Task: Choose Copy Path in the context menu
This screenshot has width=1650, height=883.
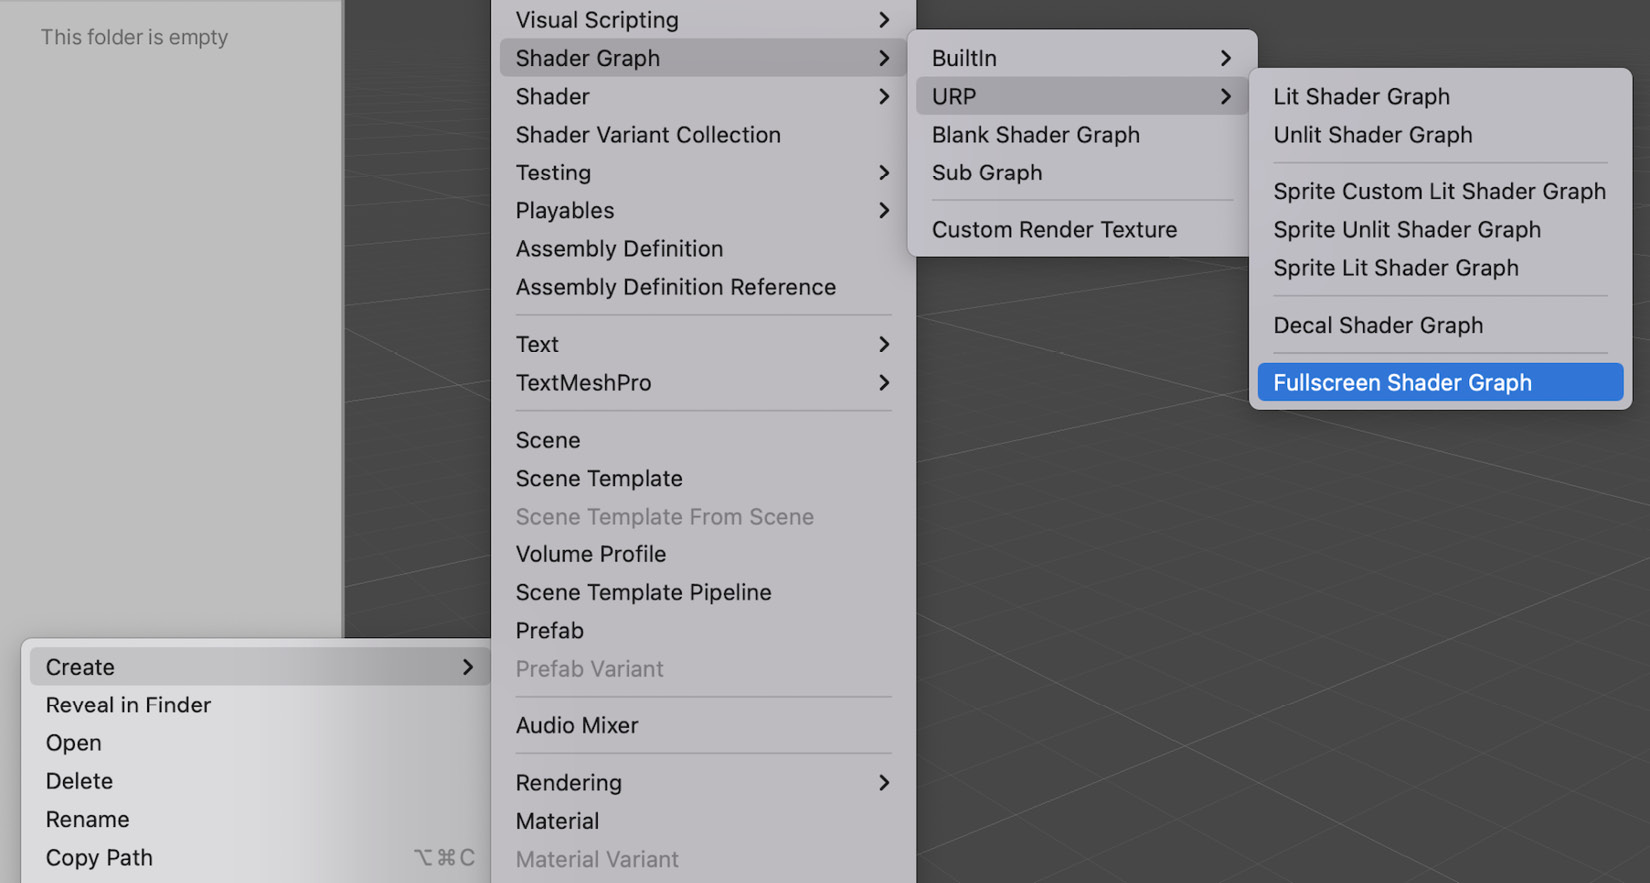Action: point(260,857)
